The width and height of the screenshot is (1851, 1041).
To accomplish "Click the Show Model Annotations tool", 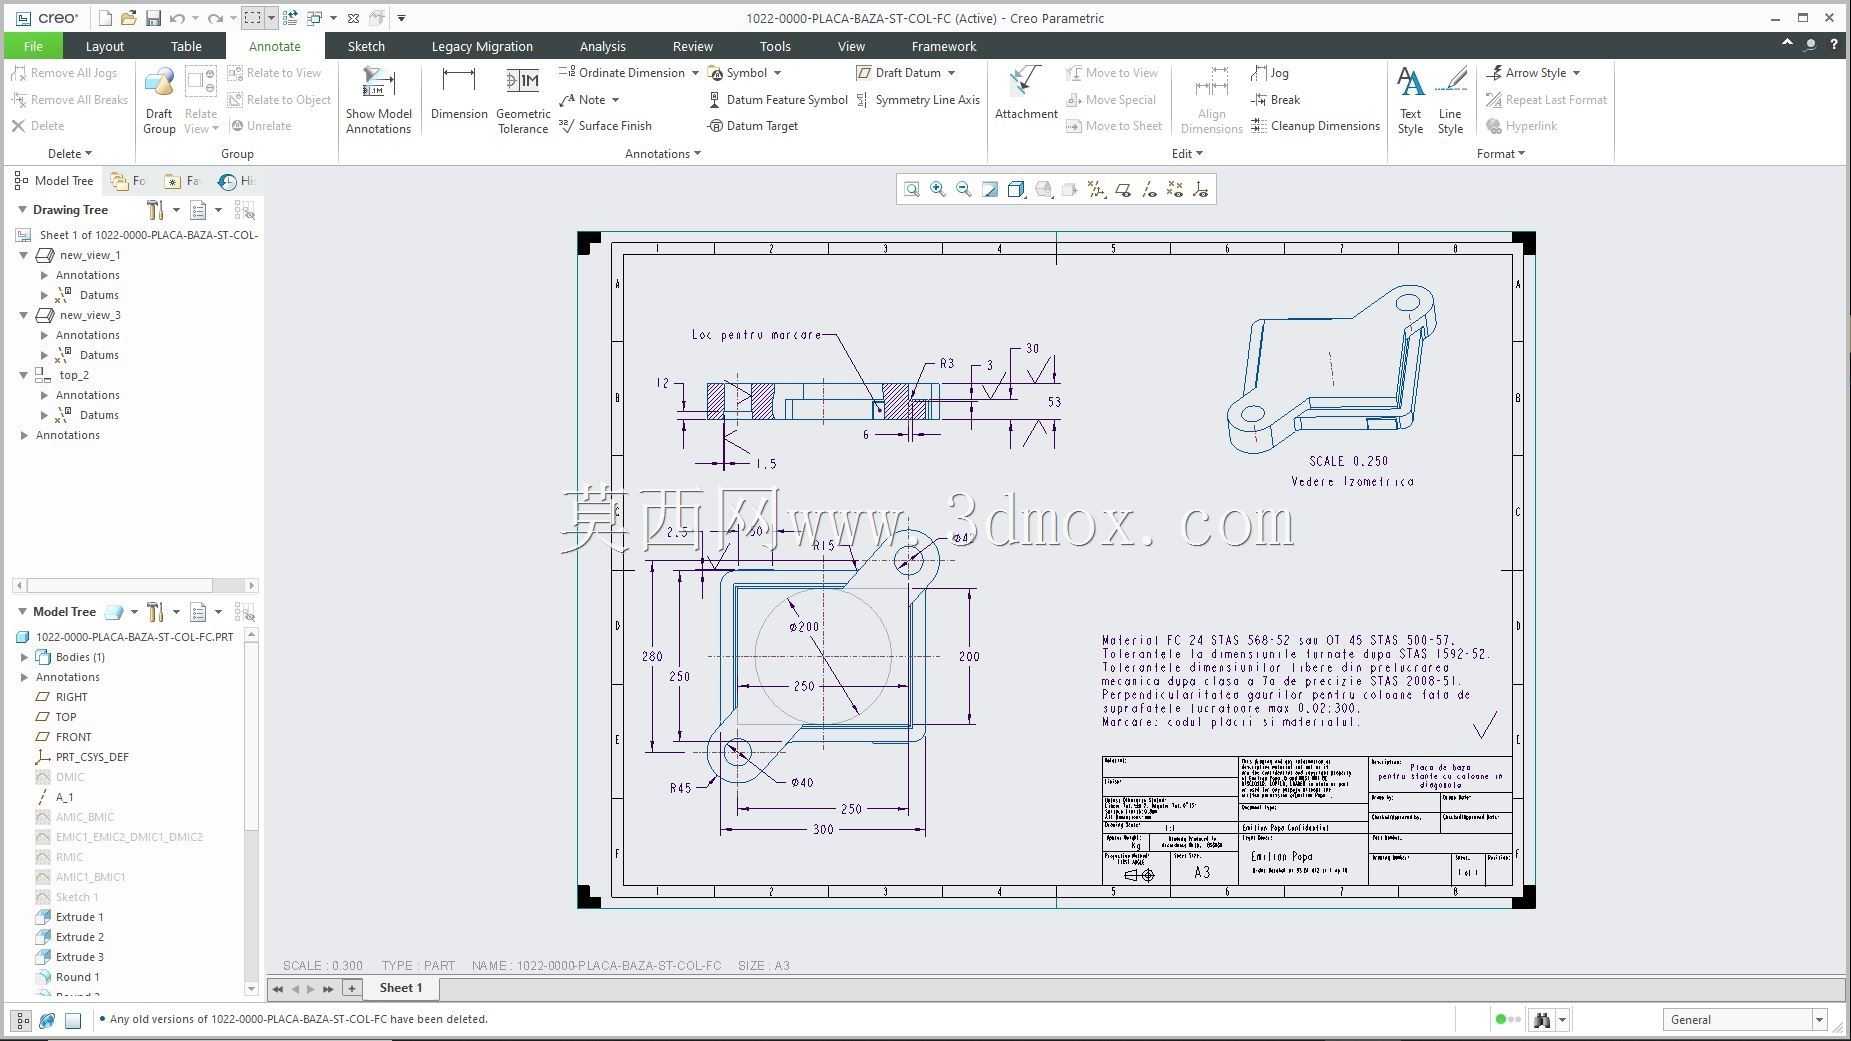I will pyautogui.click(x=379, y=100).
